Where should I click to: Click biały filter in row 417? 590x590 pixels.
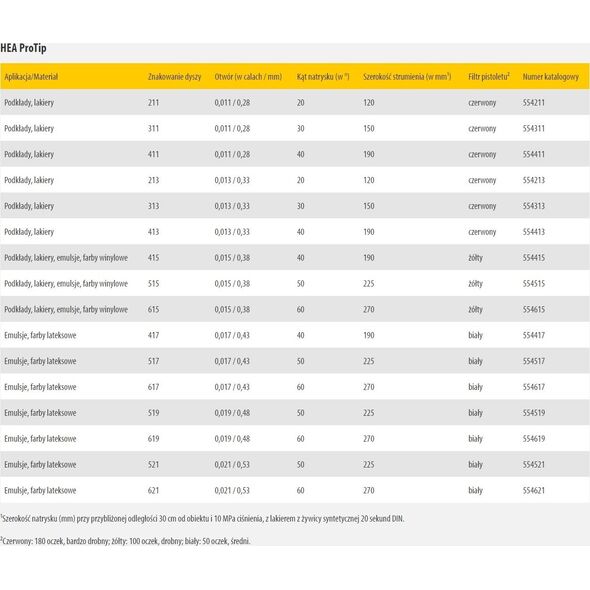[475, 335]
